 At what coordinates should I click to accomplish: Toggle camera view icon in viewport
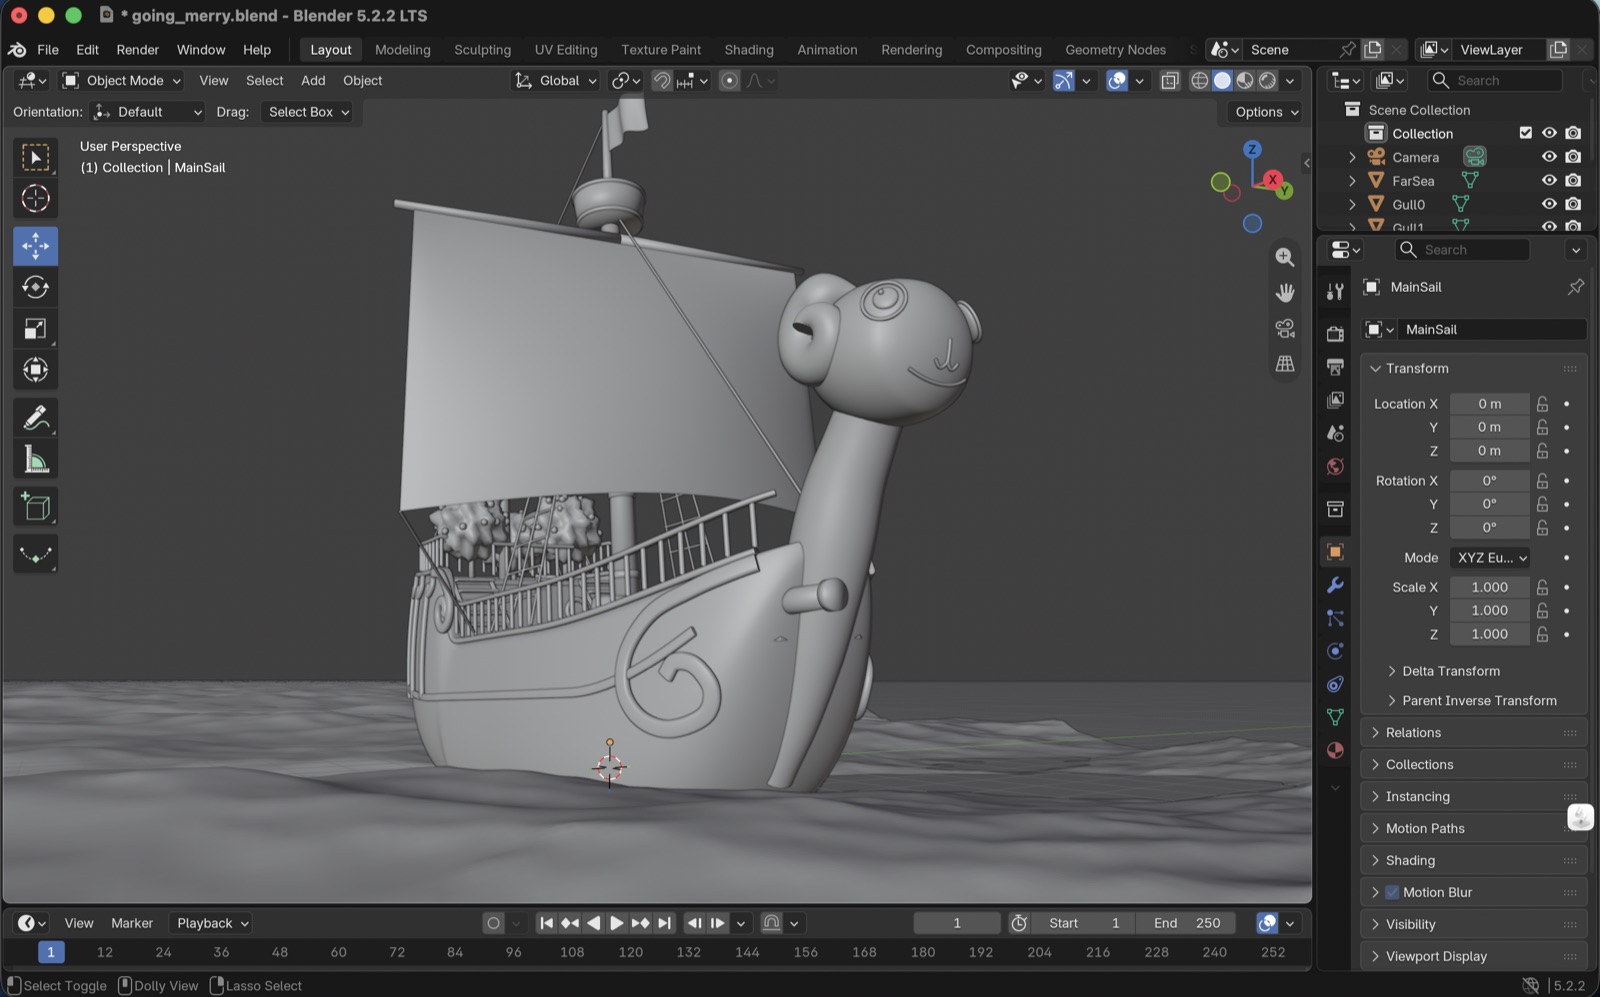(1285, 328)
